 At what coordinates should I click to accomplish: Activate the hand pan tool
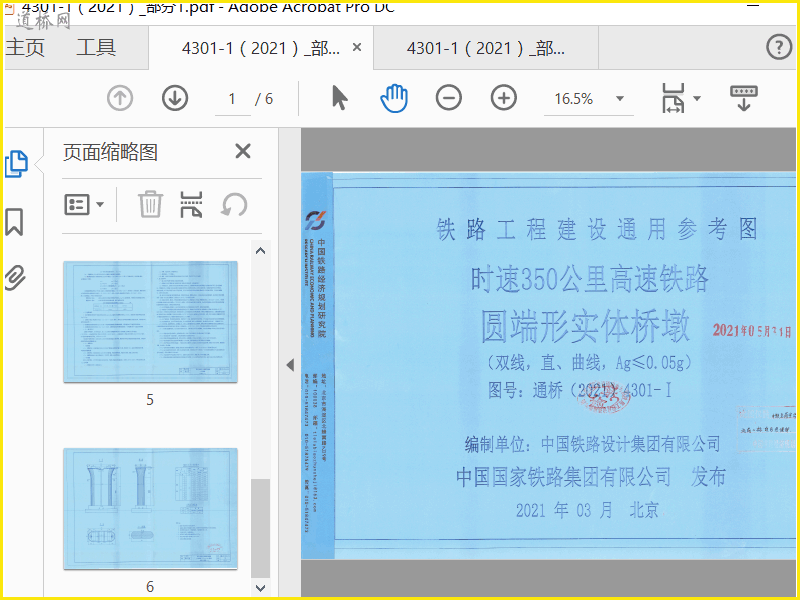394,98
